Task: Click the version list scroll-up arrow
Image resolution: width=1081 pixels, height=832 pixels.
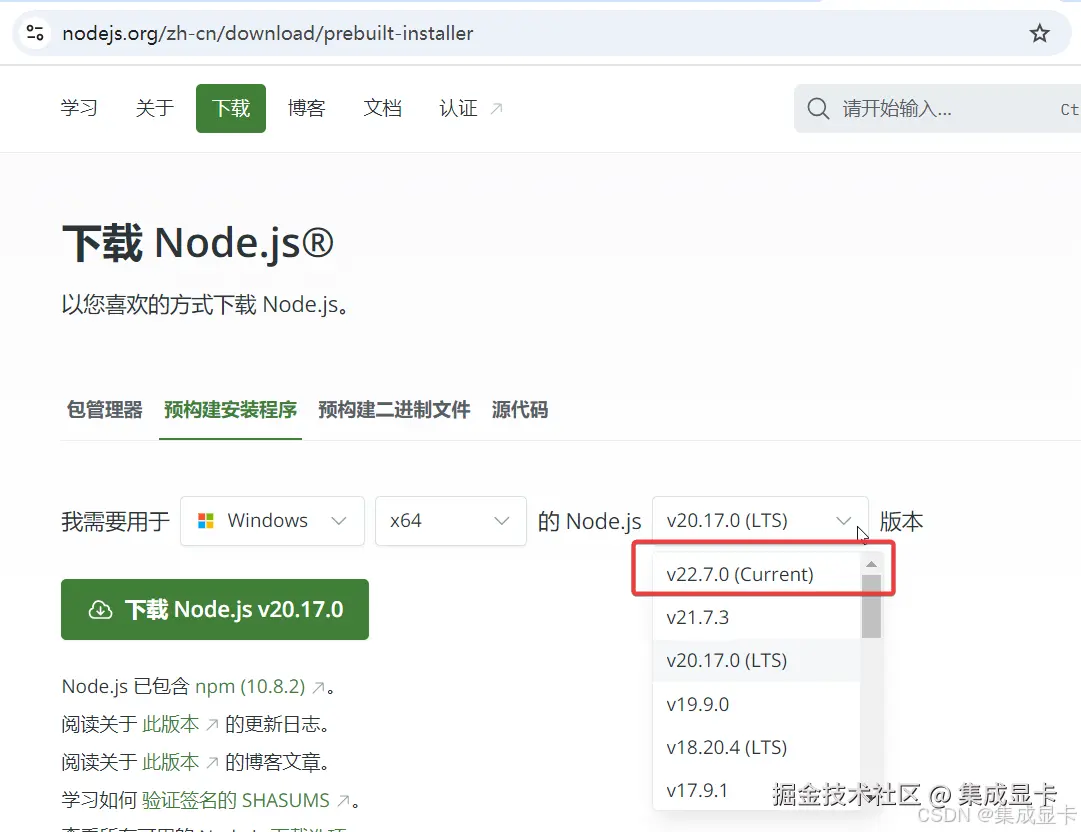Action: (871, 564)
